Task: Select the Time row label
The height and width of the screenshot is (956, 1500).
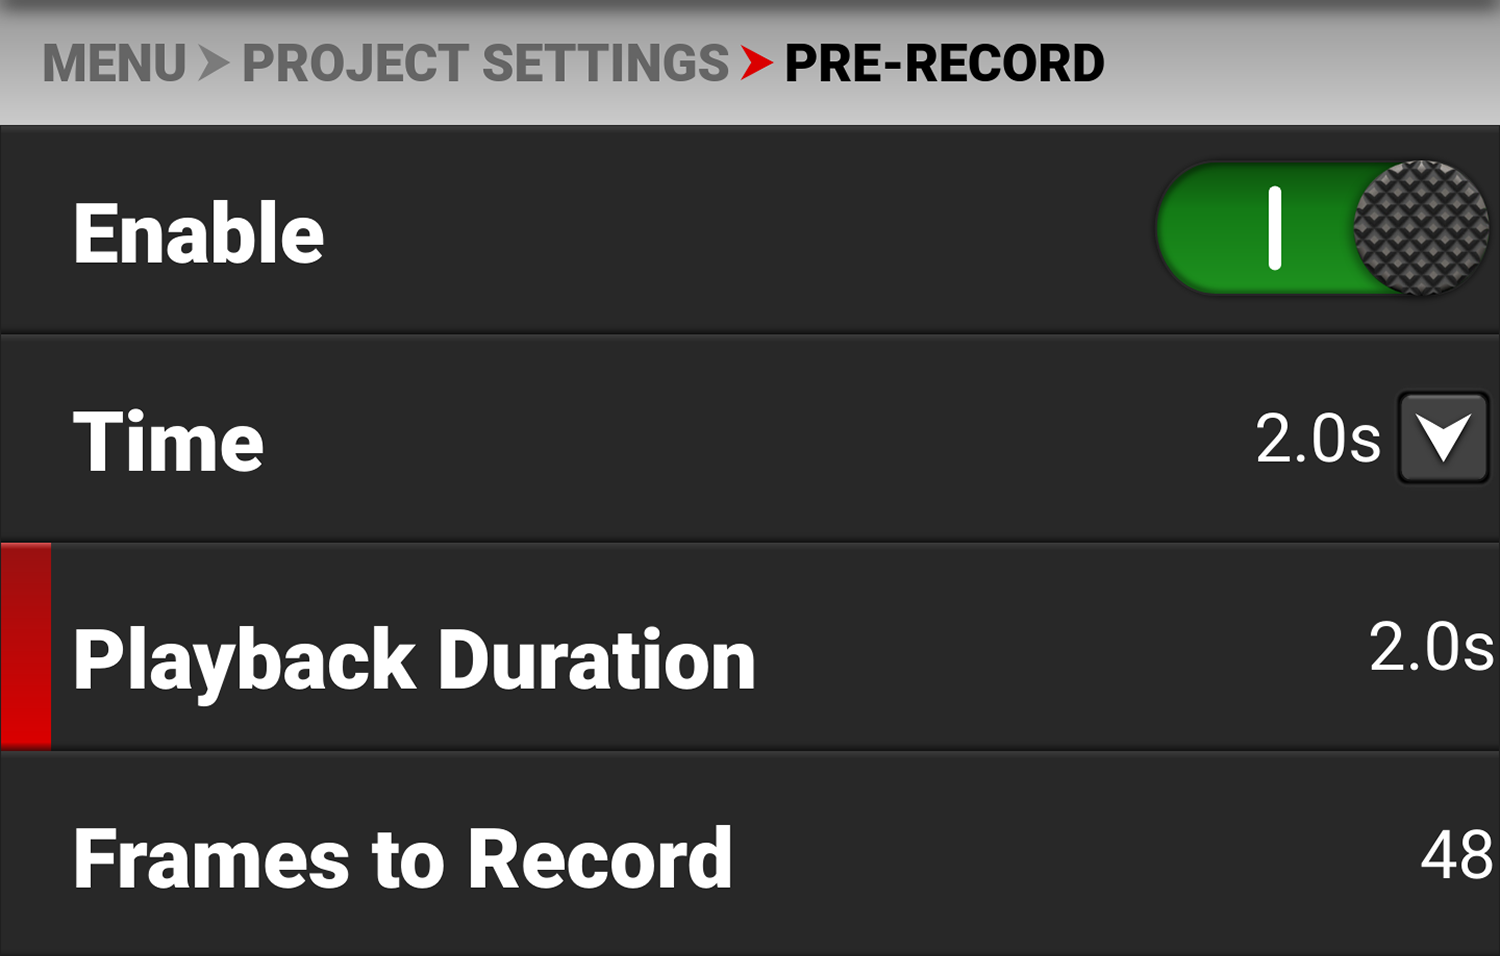Action: pos(168,441)
